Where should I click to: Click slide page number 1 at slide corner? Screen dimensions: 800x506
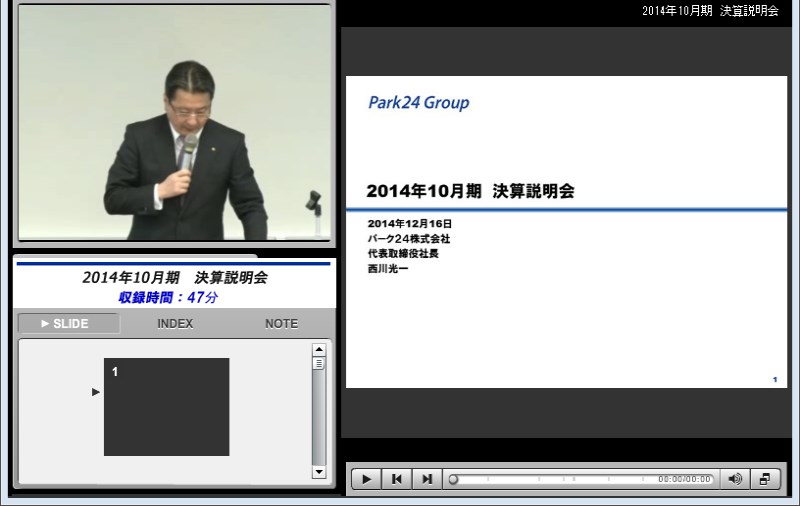pos(774,380)
